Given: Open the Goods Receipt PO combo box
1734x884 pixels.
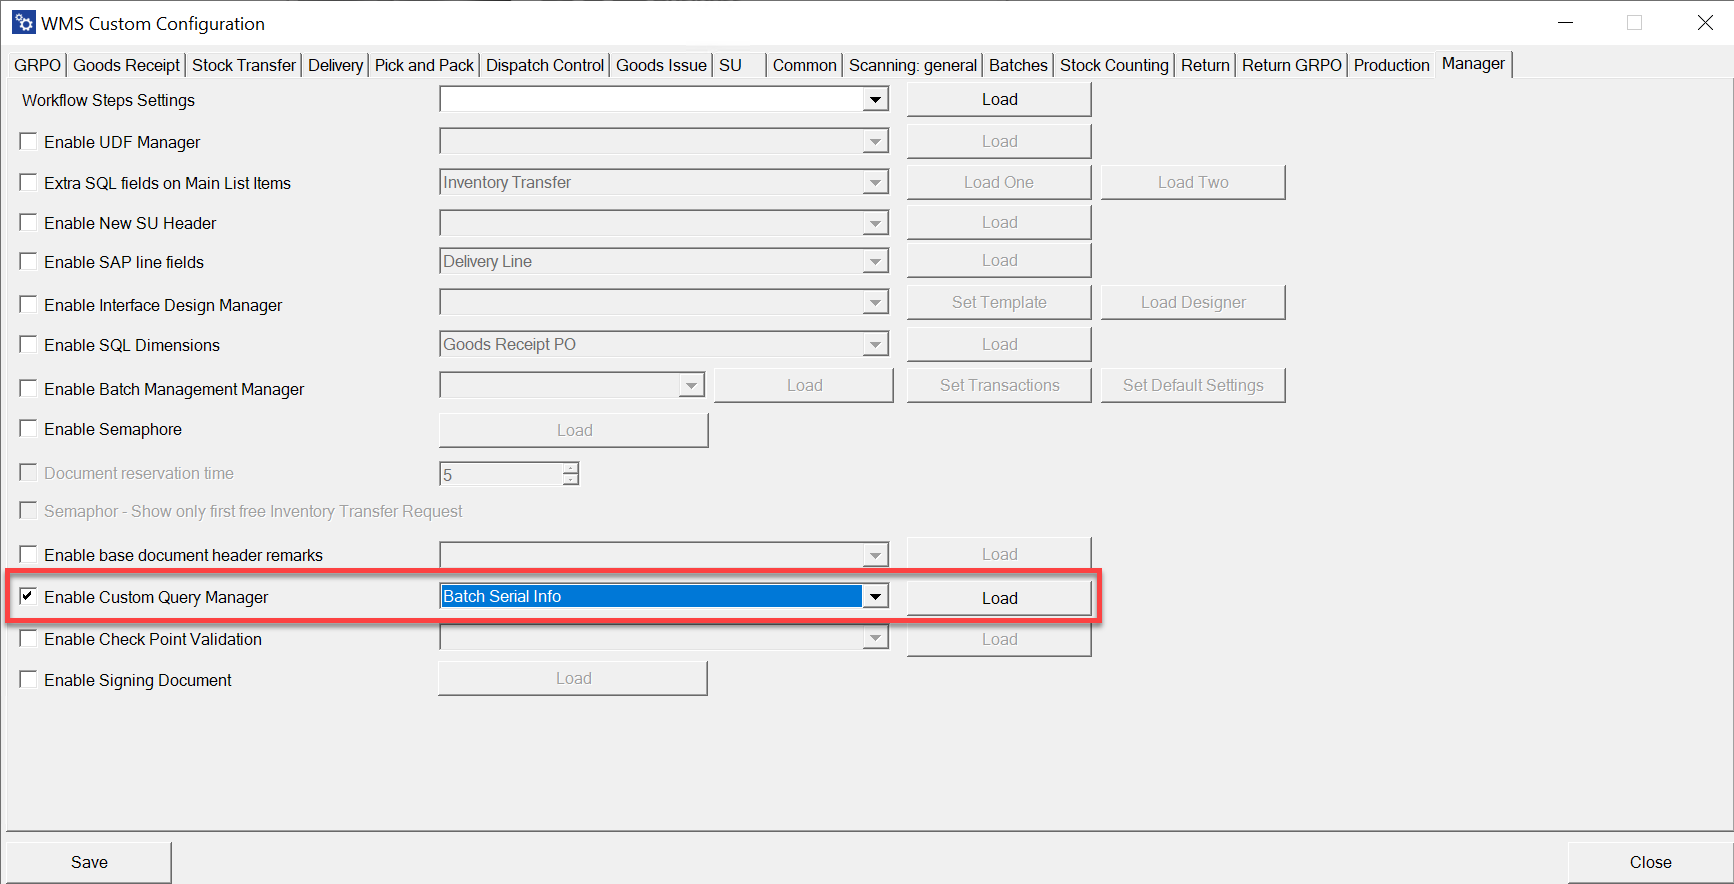Looking at the screenshot, I should [664, 344].
